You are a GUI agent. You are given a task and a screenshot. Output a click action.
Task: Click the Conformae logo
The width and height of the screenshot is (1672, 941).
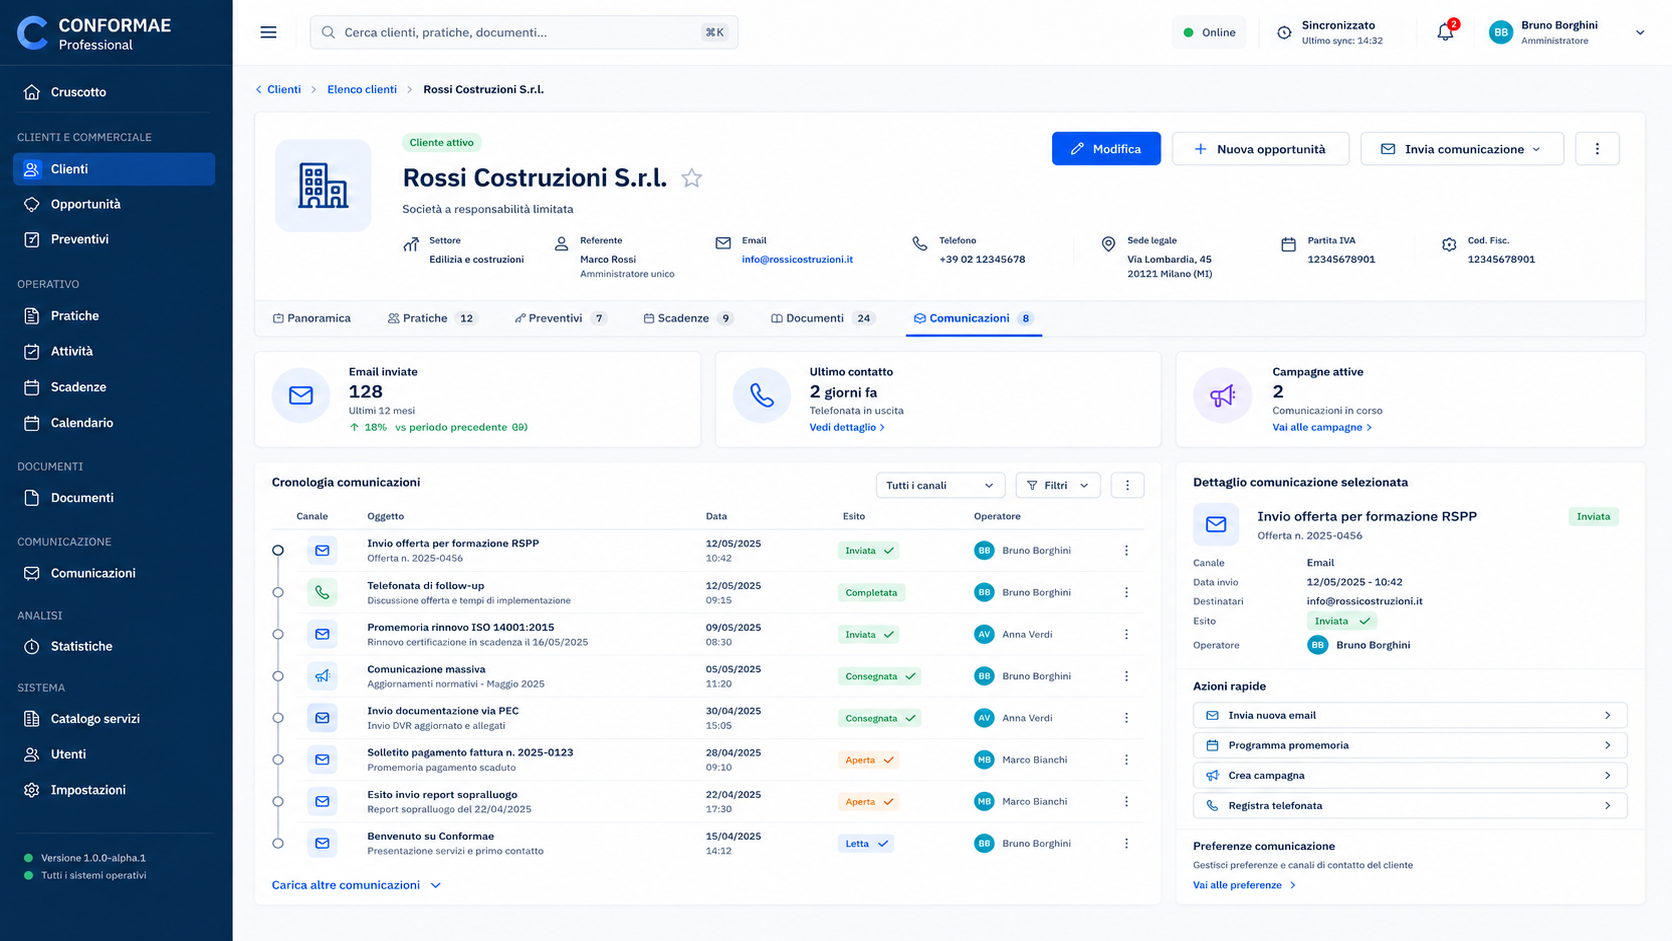click(x=33, y=33)
